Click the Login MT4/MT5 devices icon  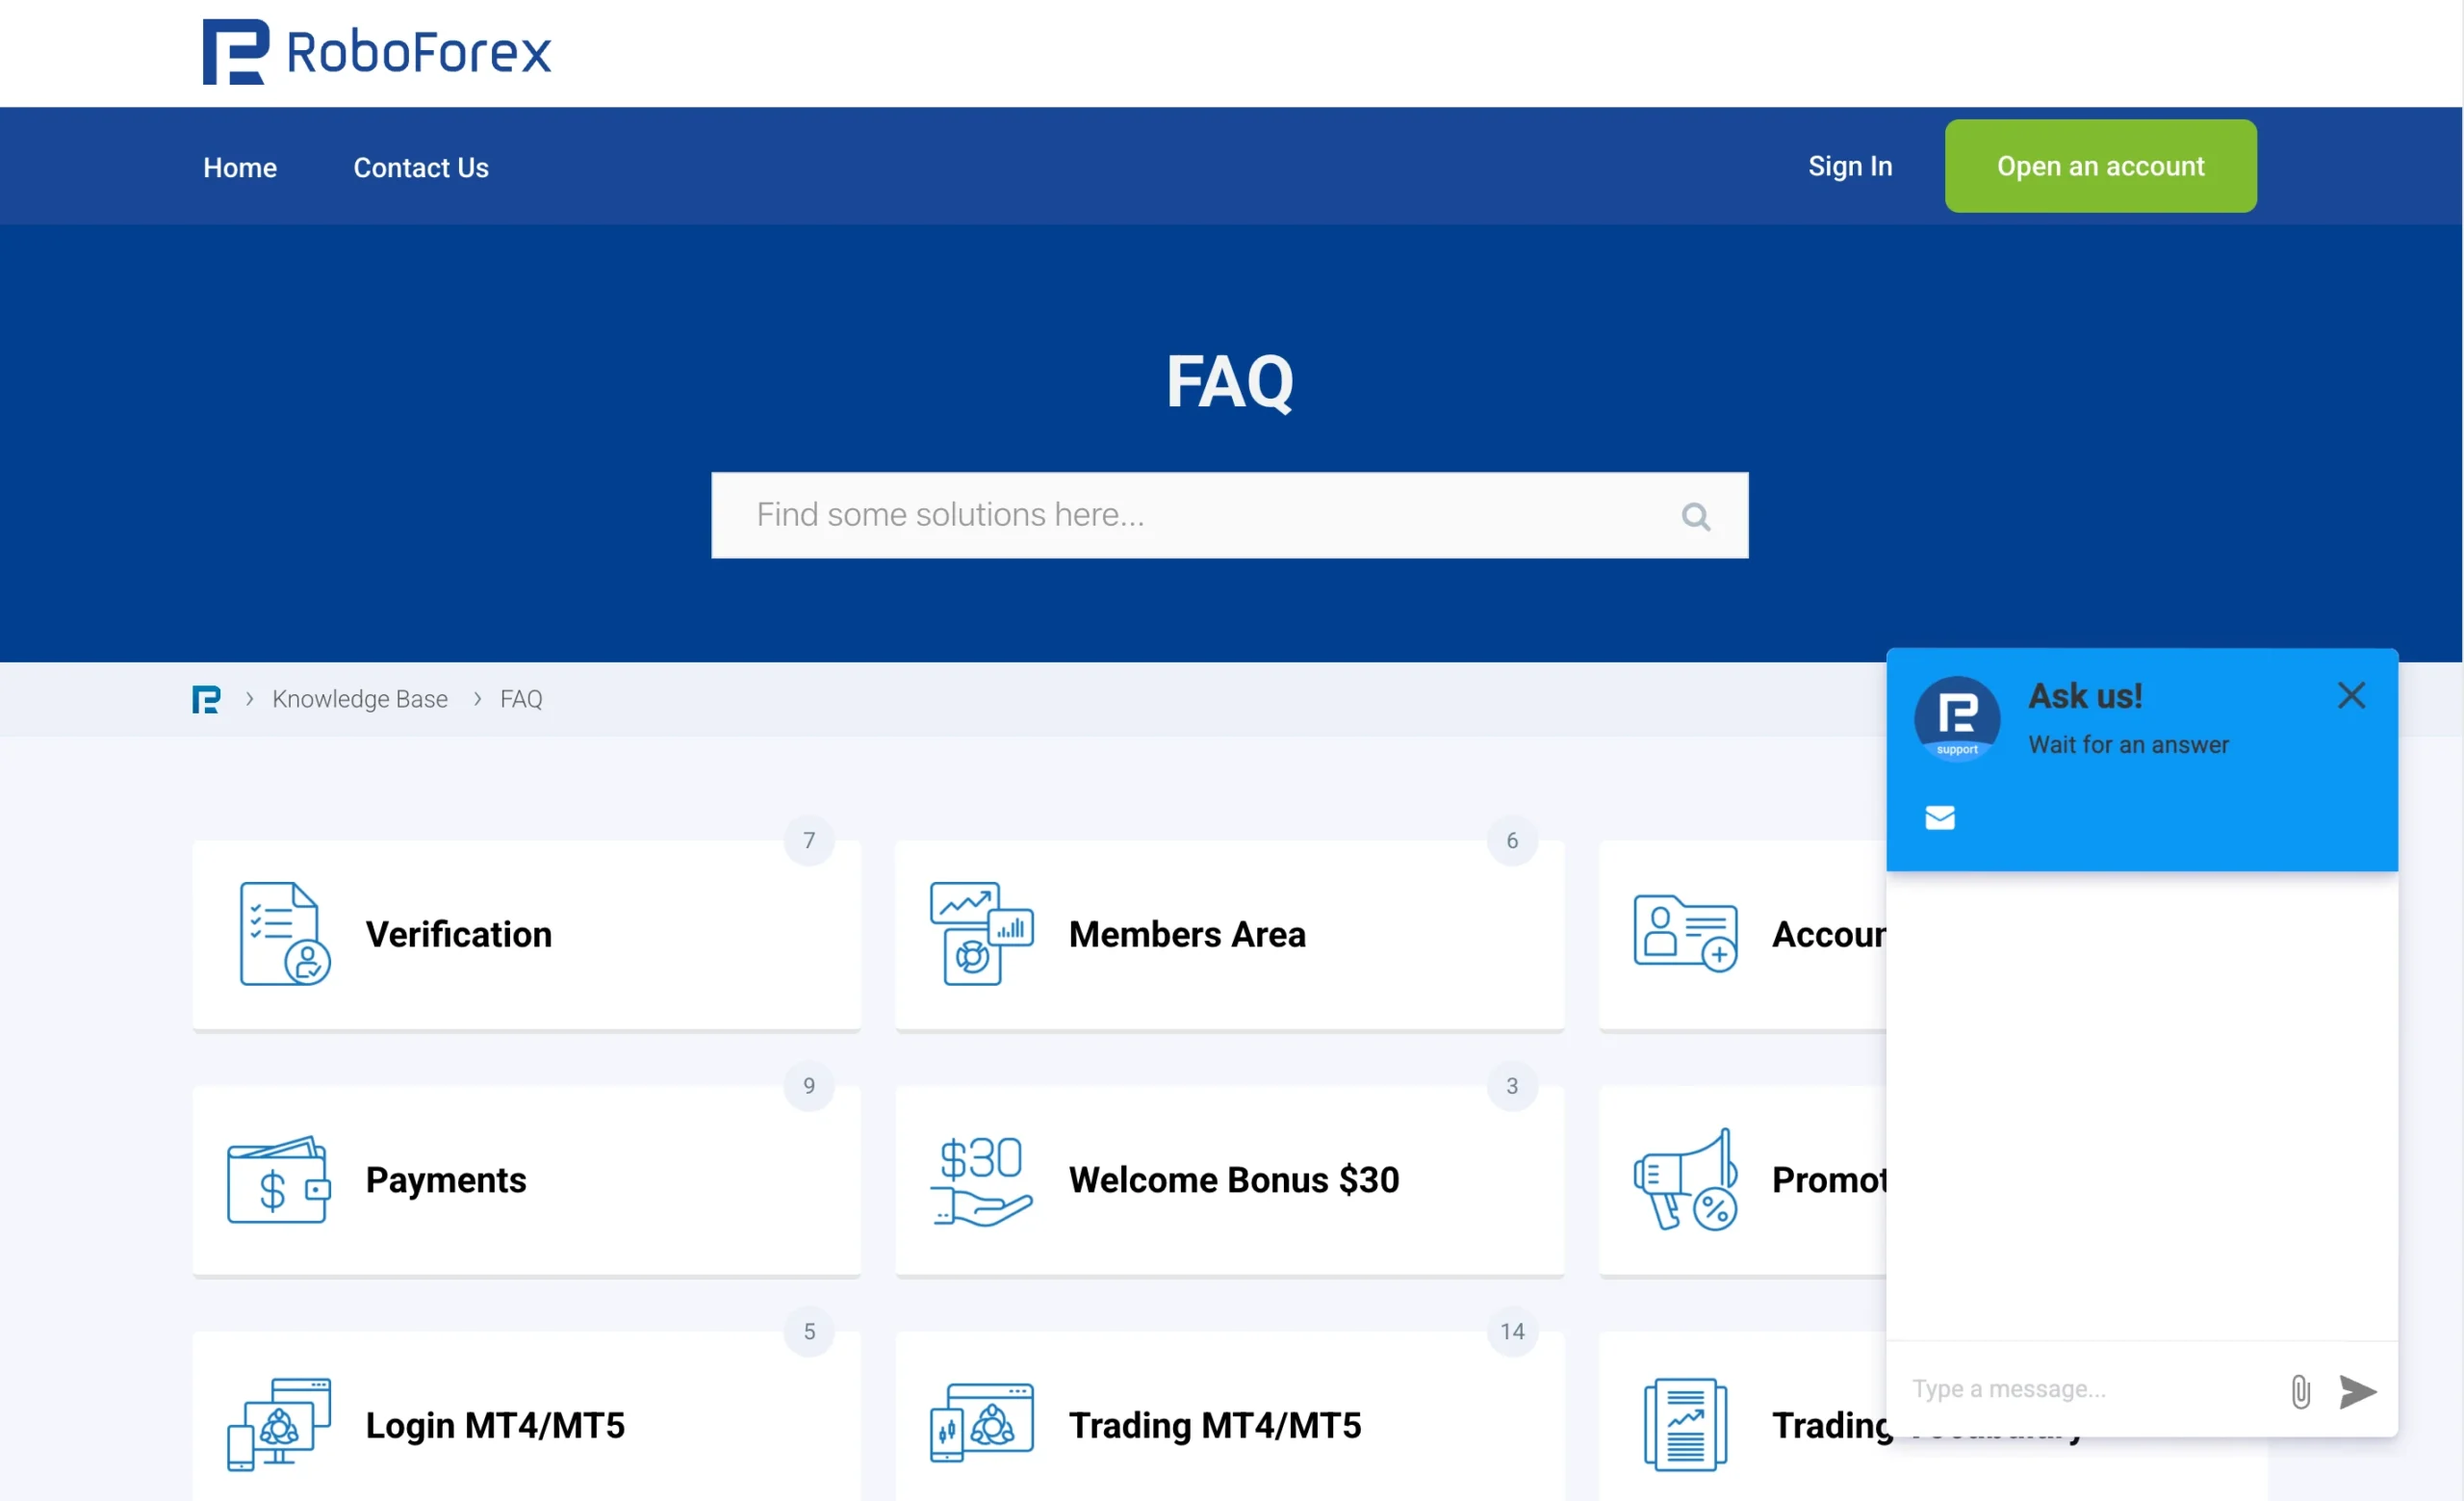click(278, 1424)
